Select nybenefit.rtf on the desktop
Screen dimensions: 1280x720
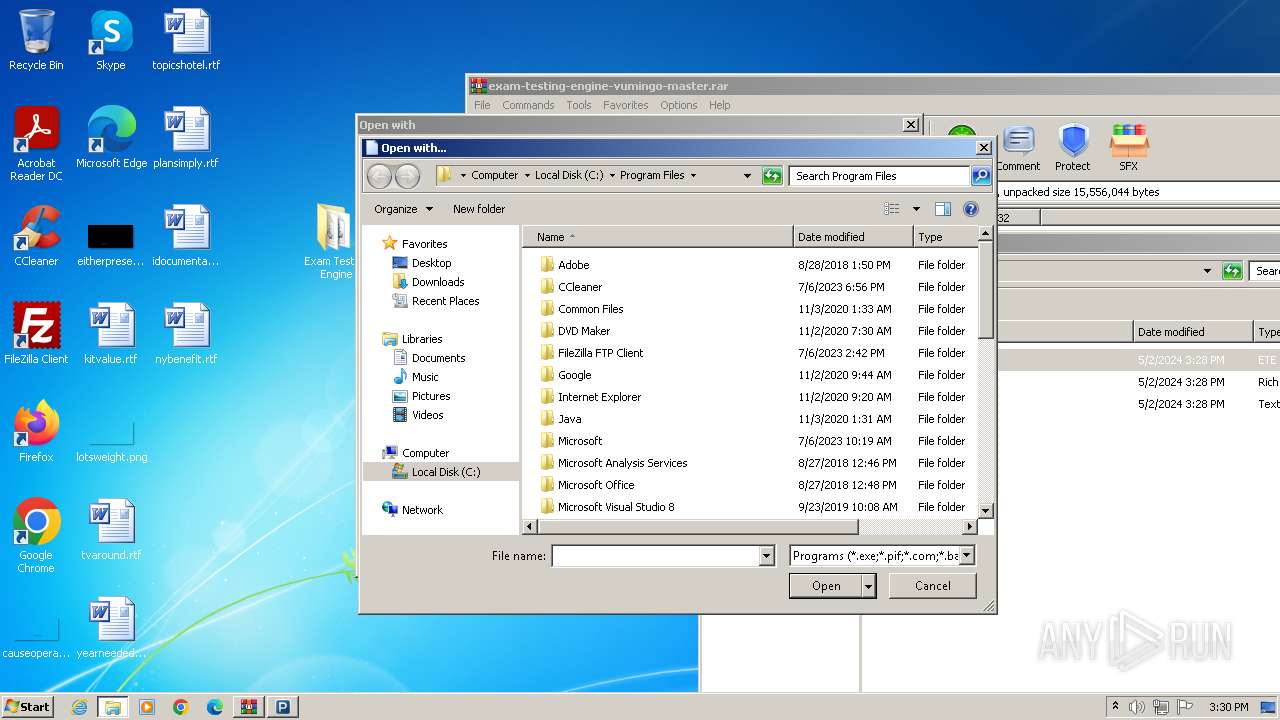tap(186, 334)
